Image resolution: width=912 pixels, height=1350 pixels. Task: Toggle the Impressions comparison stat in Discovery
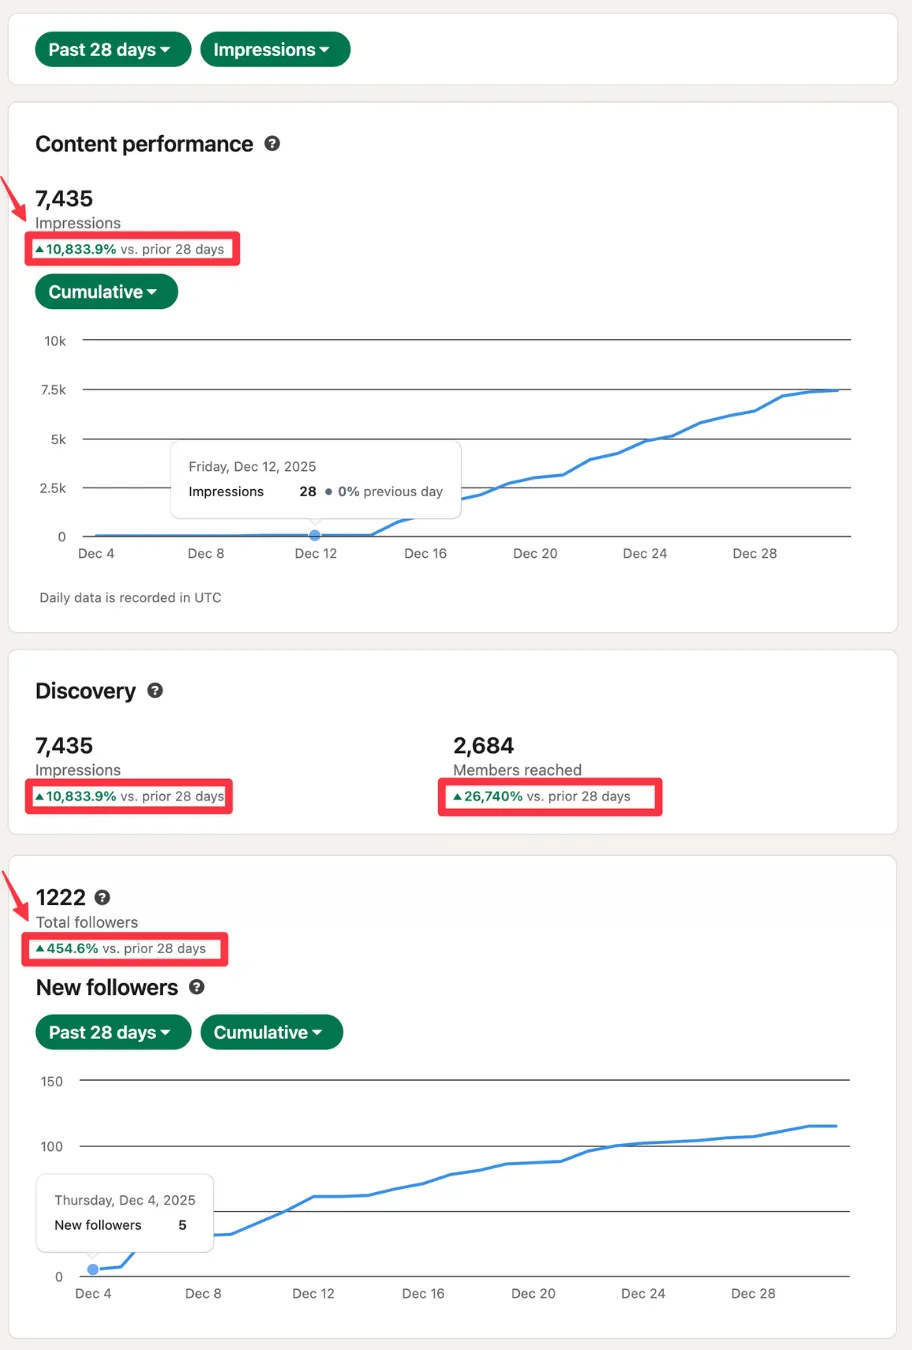pyautogui.click(x=128, y=796)
